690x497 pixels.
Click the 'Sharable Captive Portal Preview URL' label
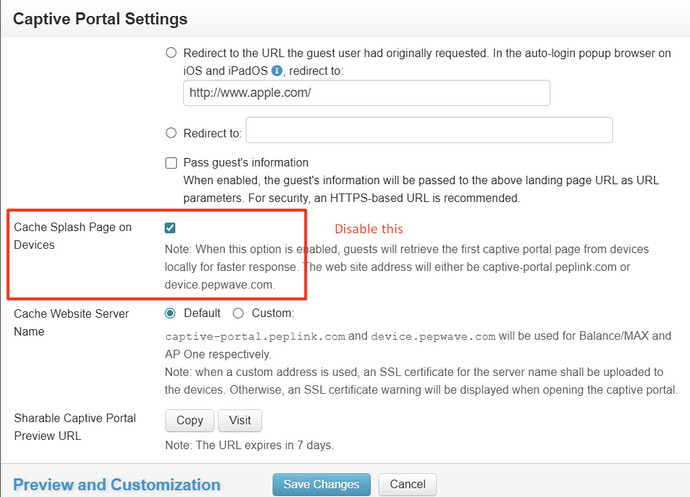(x=75, y=426)
